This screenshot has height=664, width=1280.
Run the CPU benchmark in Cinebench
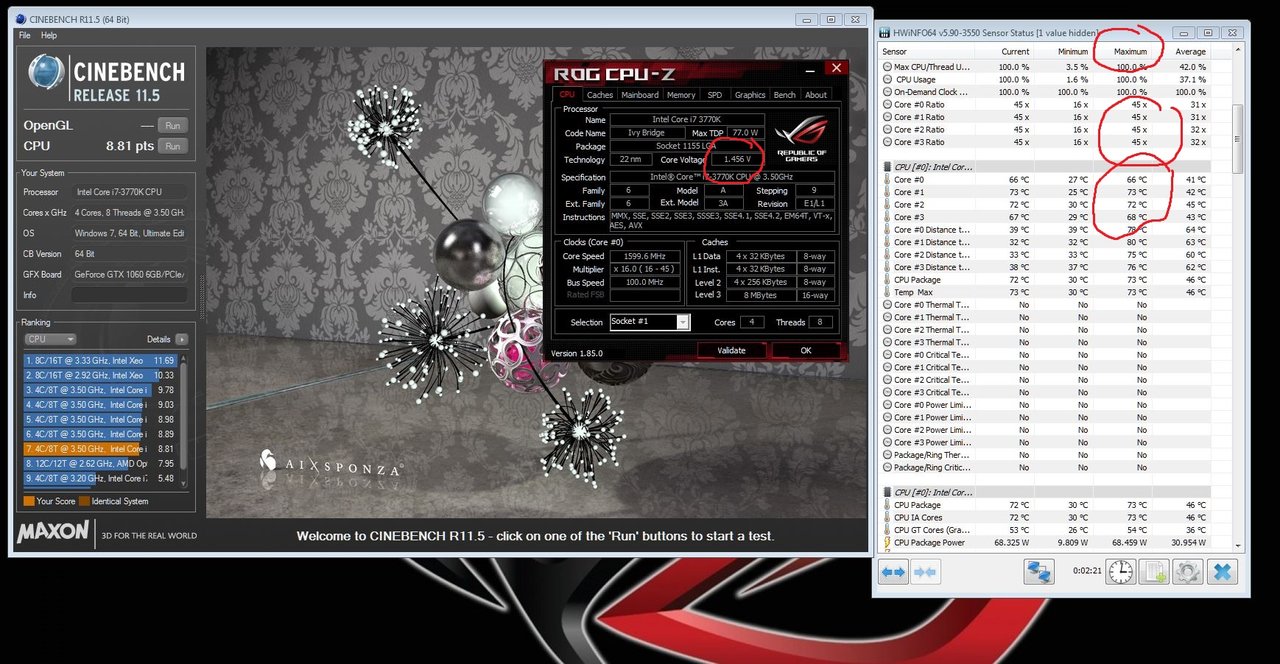click(172, 146)
